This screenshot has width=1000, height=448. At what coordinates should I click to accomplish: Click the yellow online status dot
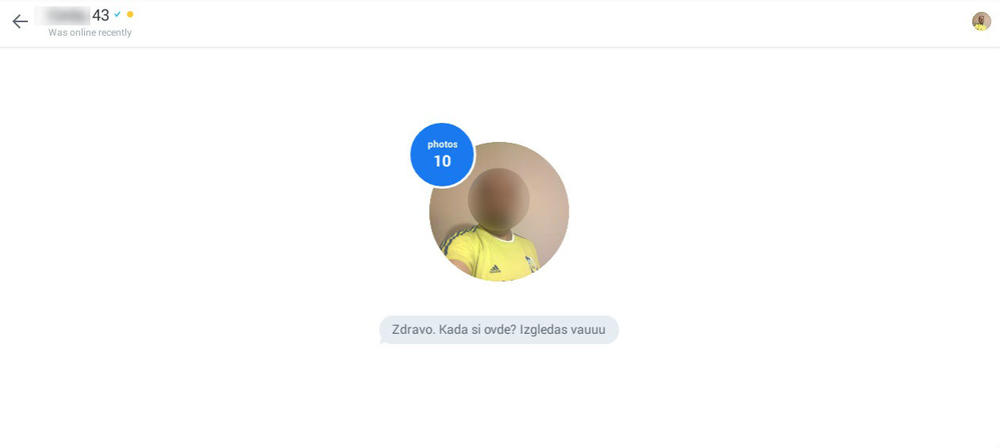point(130,14)
